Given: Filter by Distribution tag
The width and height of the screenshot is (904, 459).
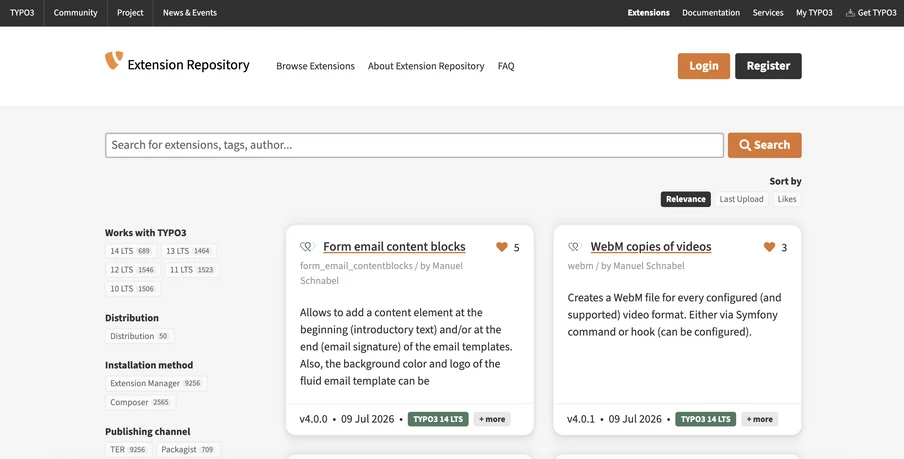Looking at the screenshot, I should tap(140, 336).
